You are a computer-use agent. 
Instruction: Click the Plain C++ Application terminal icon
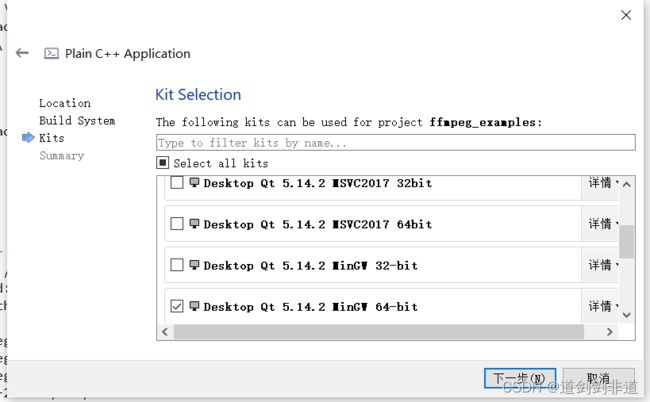(x=51, y=53)
